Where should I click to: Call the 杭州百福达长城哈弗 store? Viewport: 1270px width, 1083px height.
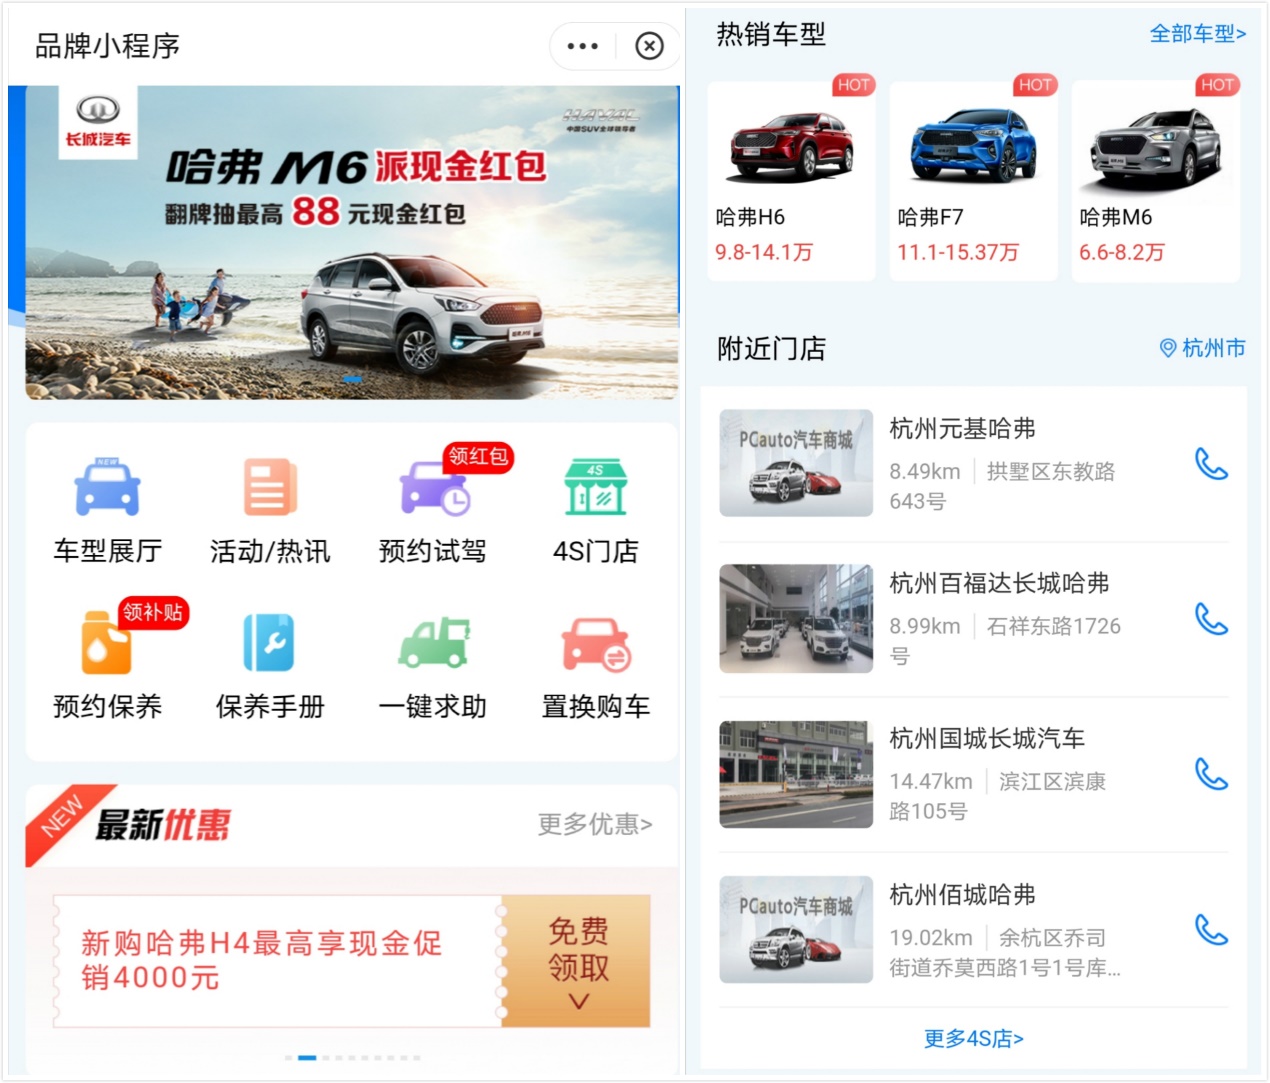pyautogui.click(x=1211, y=619)
